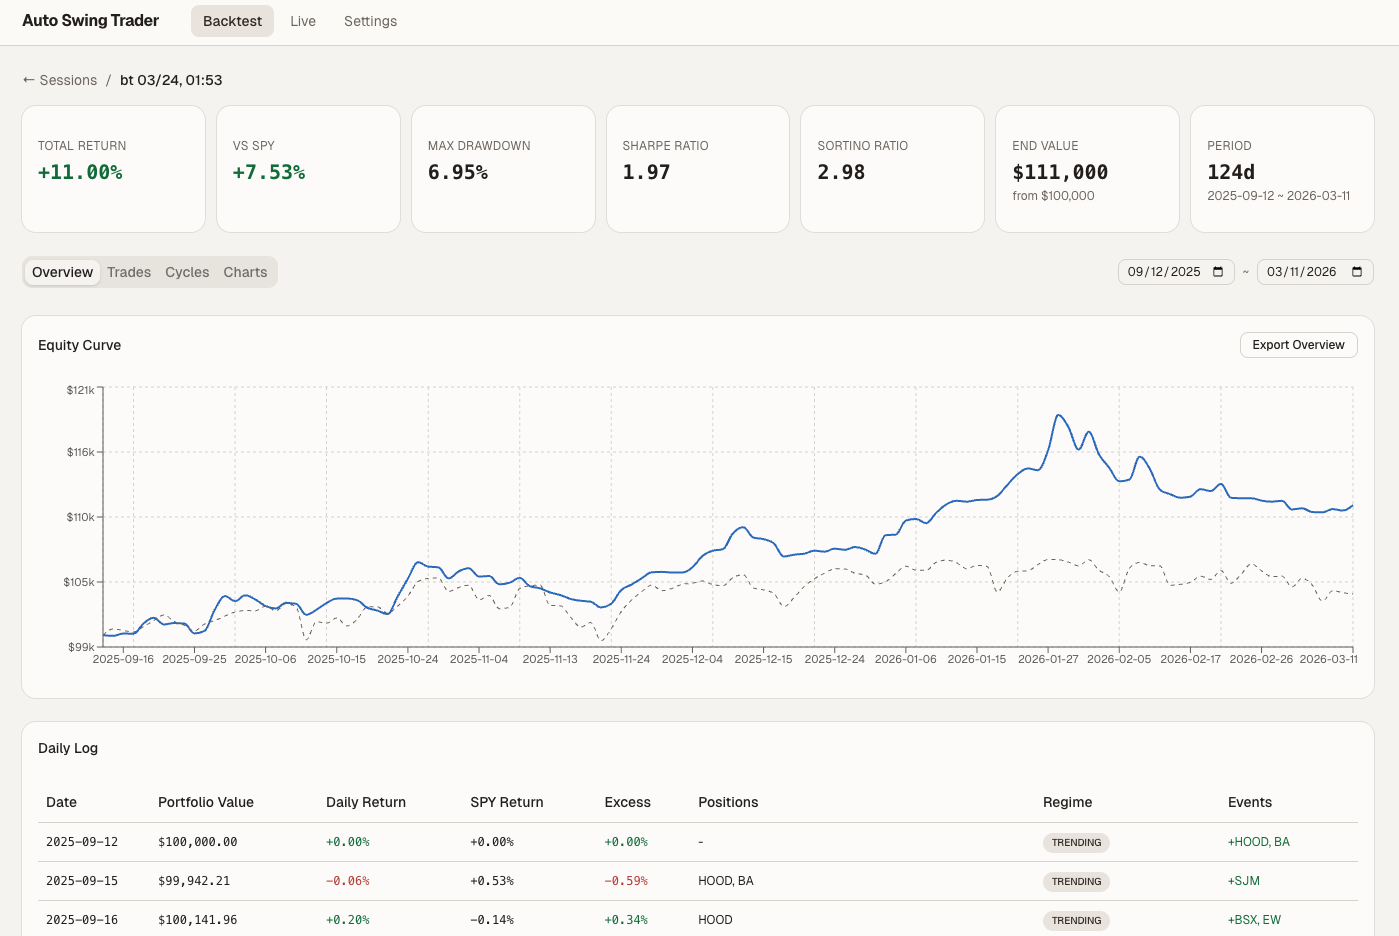Viewport: 1399px width, 936px height.
Task: Switch to the Trades tab
Action: 129,272
